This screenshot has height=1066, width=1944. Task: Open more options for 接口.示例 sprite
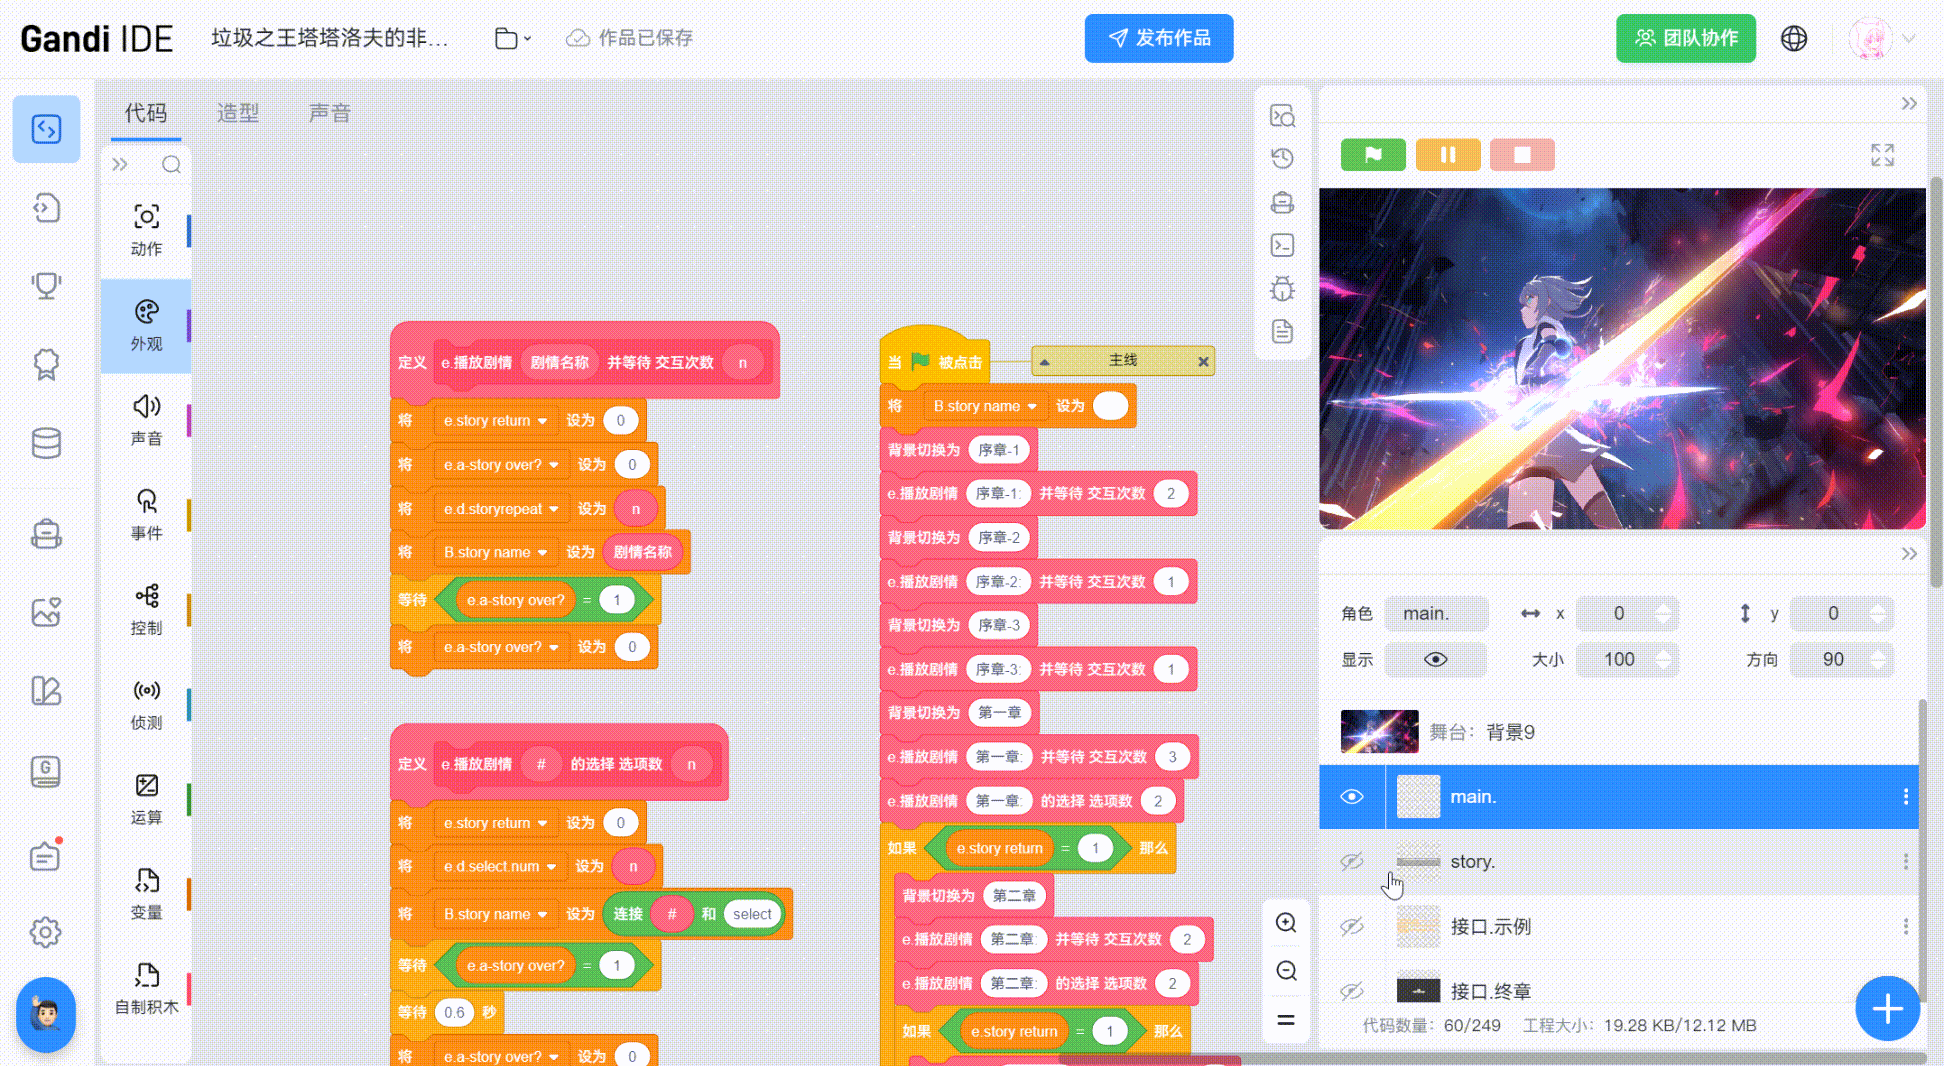point(1905,926)
